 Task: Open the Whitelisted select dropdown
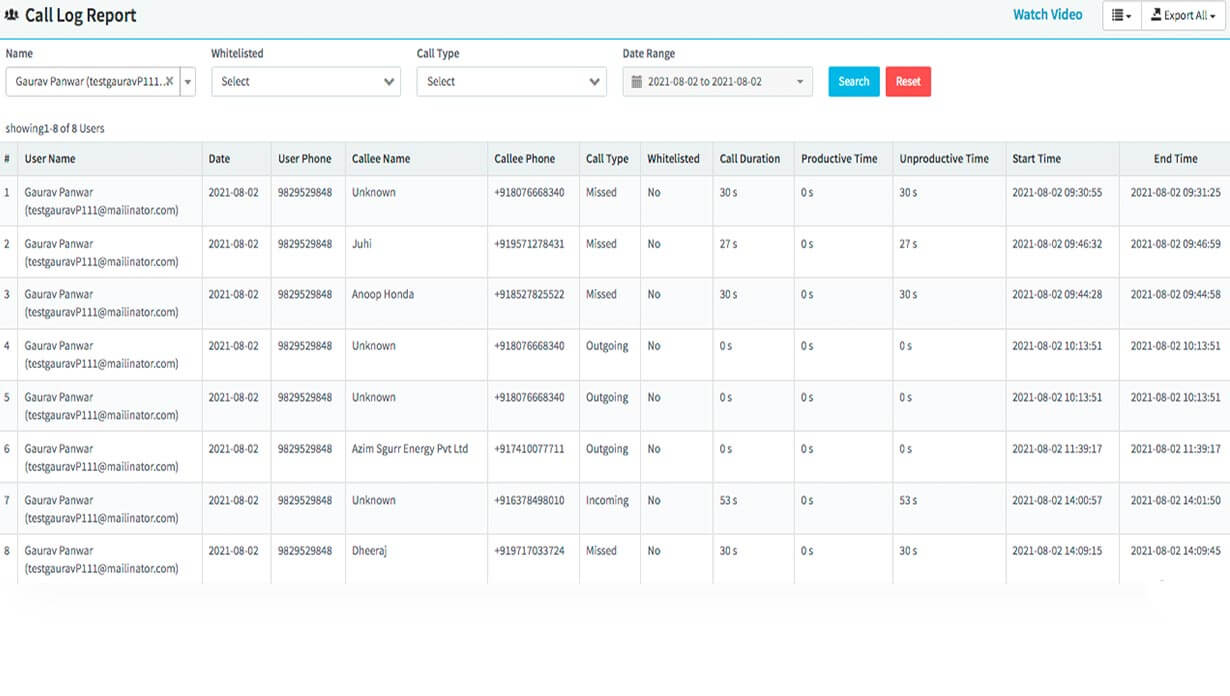tap(305, 82)
